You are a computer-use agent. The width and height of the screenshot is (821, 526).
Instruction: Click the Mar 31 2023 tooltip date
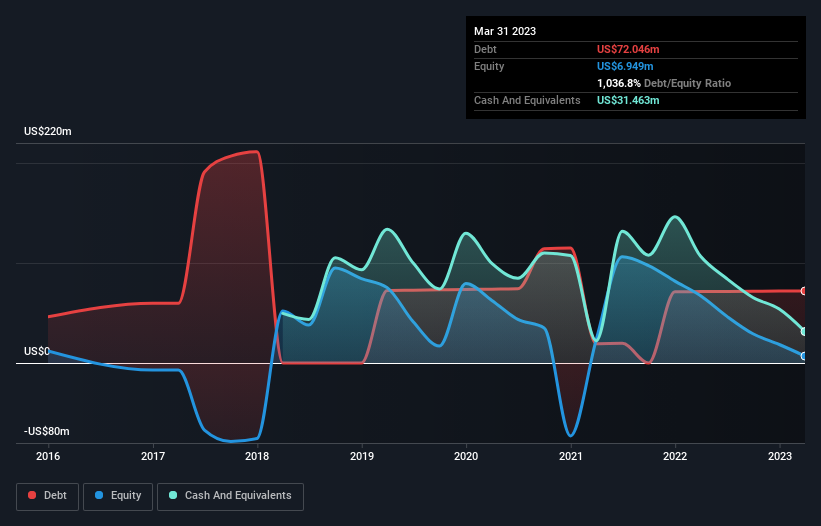point(505,31)
